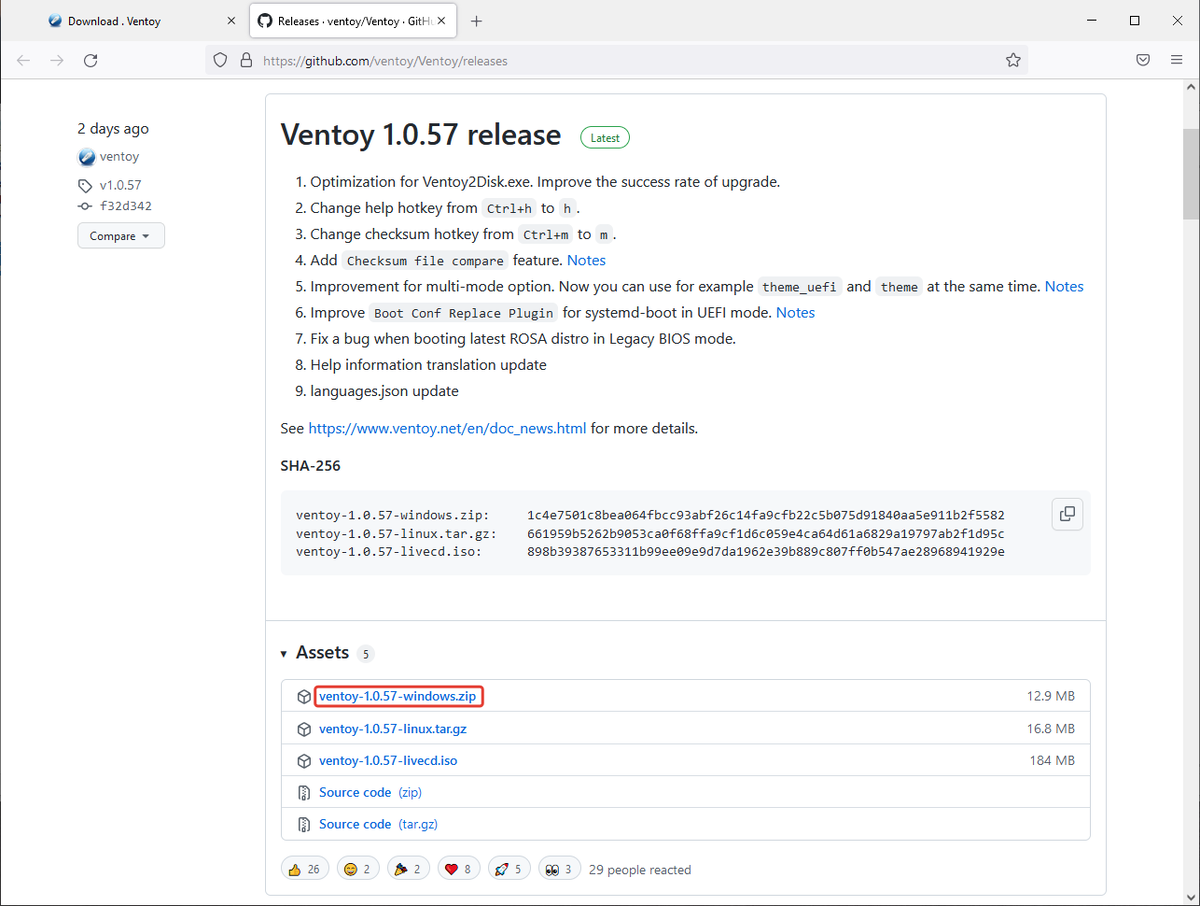Click the tag icon beside v1.0.57

(85, 186)
